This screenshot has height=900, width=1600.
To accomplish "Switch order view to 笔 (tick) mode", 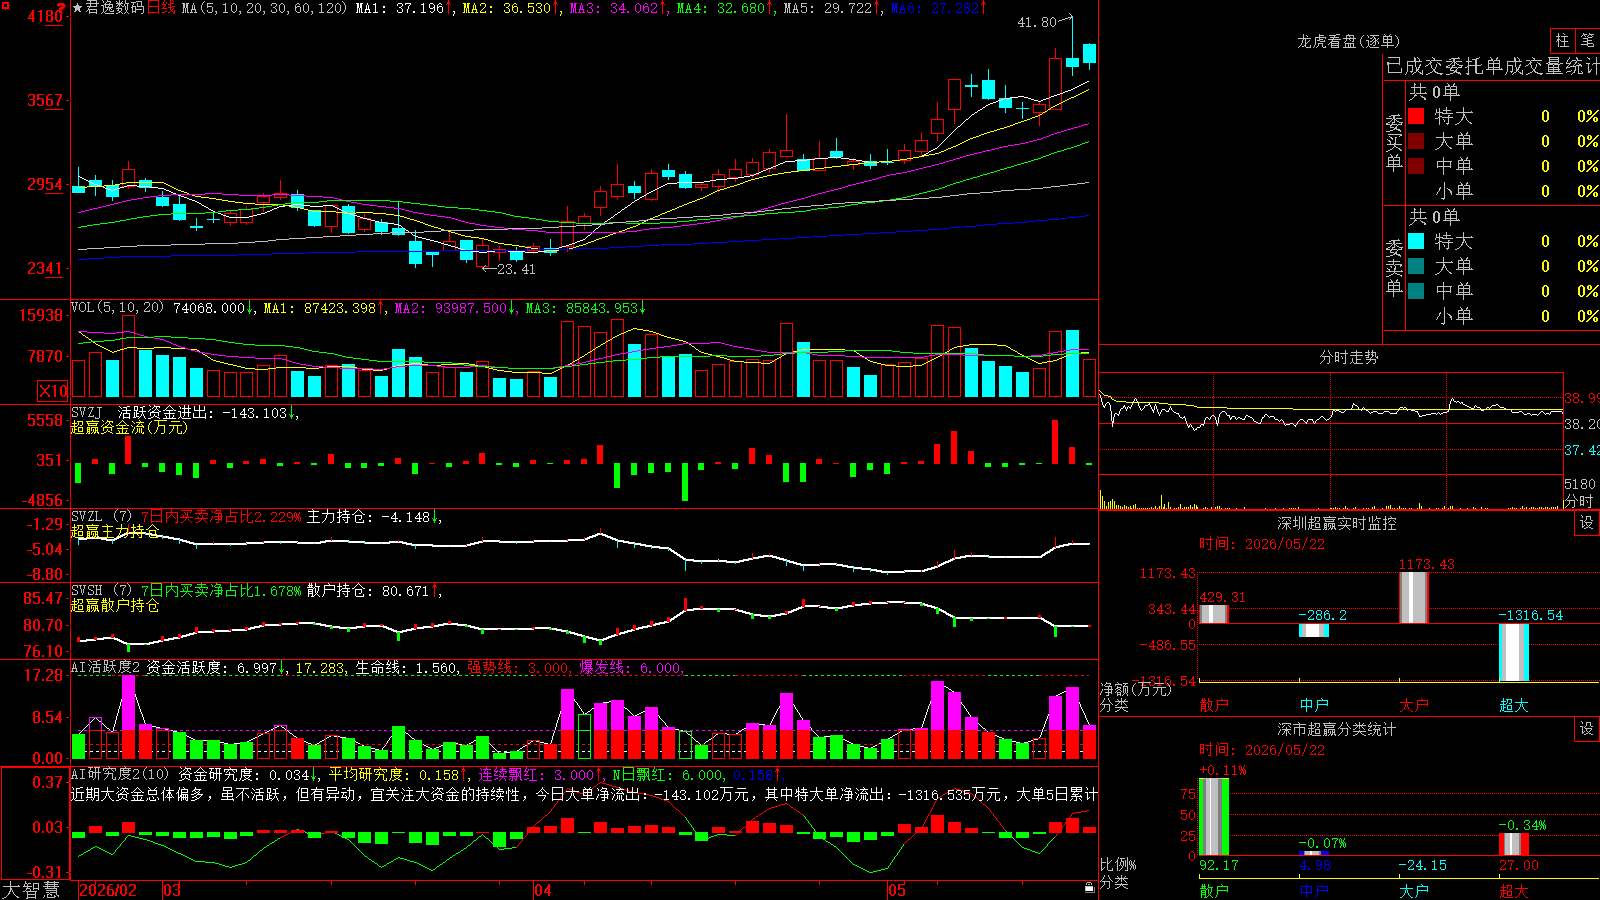I will pyautogui.click(x=1587, y=40).
